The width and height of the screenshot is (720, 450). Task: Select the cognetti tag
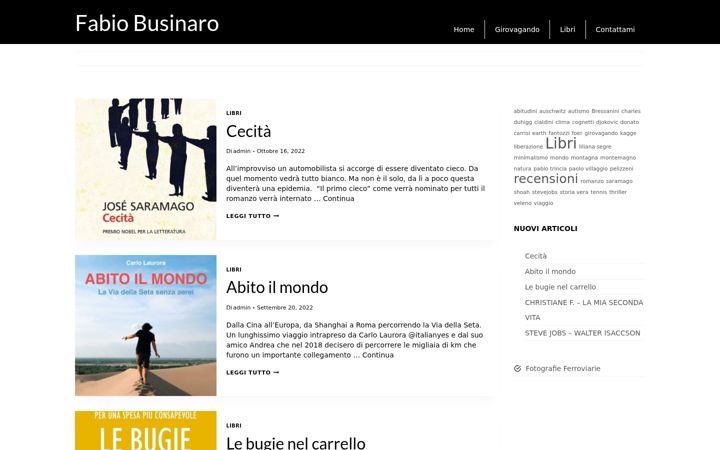[583, 122]
